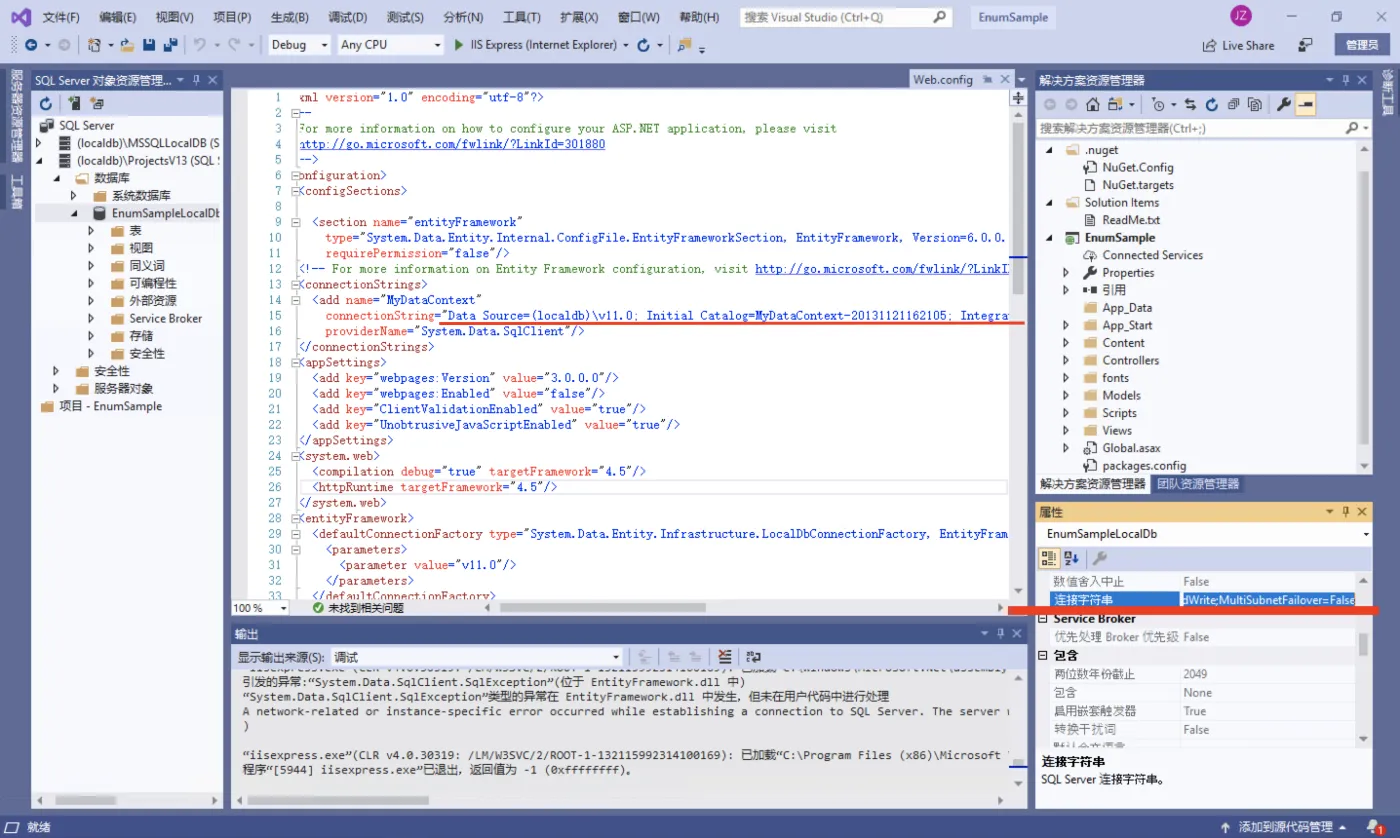The width and height of the screenshot is (1400, 838).
Task: Click the feedback icon next to Live Share
Action: point(1305,45)
